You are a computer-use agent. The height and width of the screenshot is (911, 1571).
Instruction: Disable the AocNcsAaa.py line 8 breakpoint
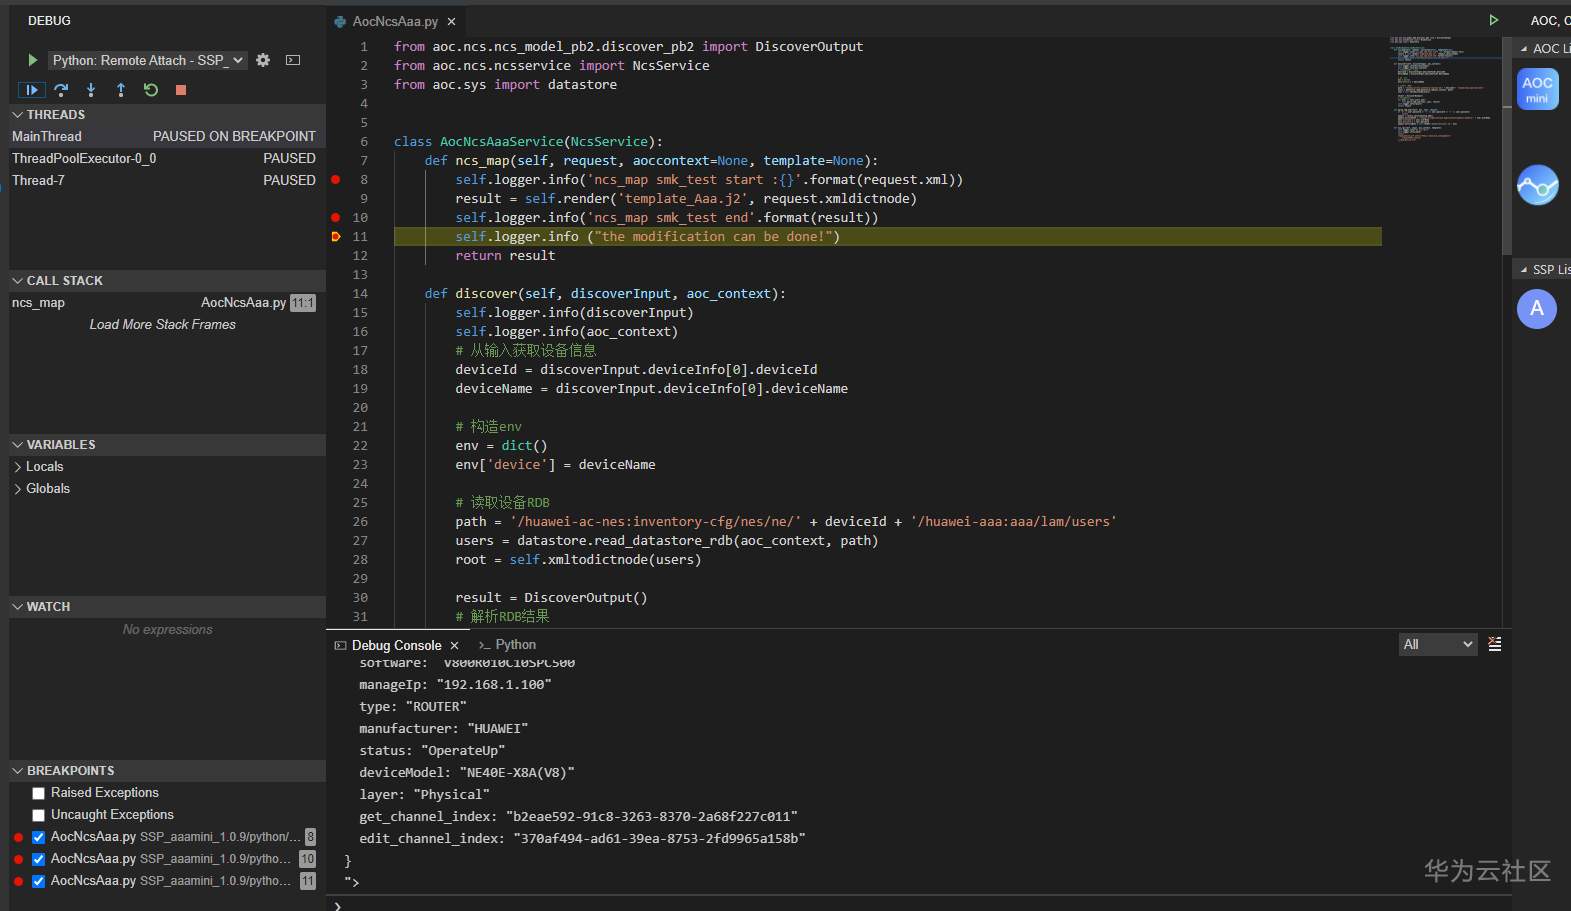[39, 837]
